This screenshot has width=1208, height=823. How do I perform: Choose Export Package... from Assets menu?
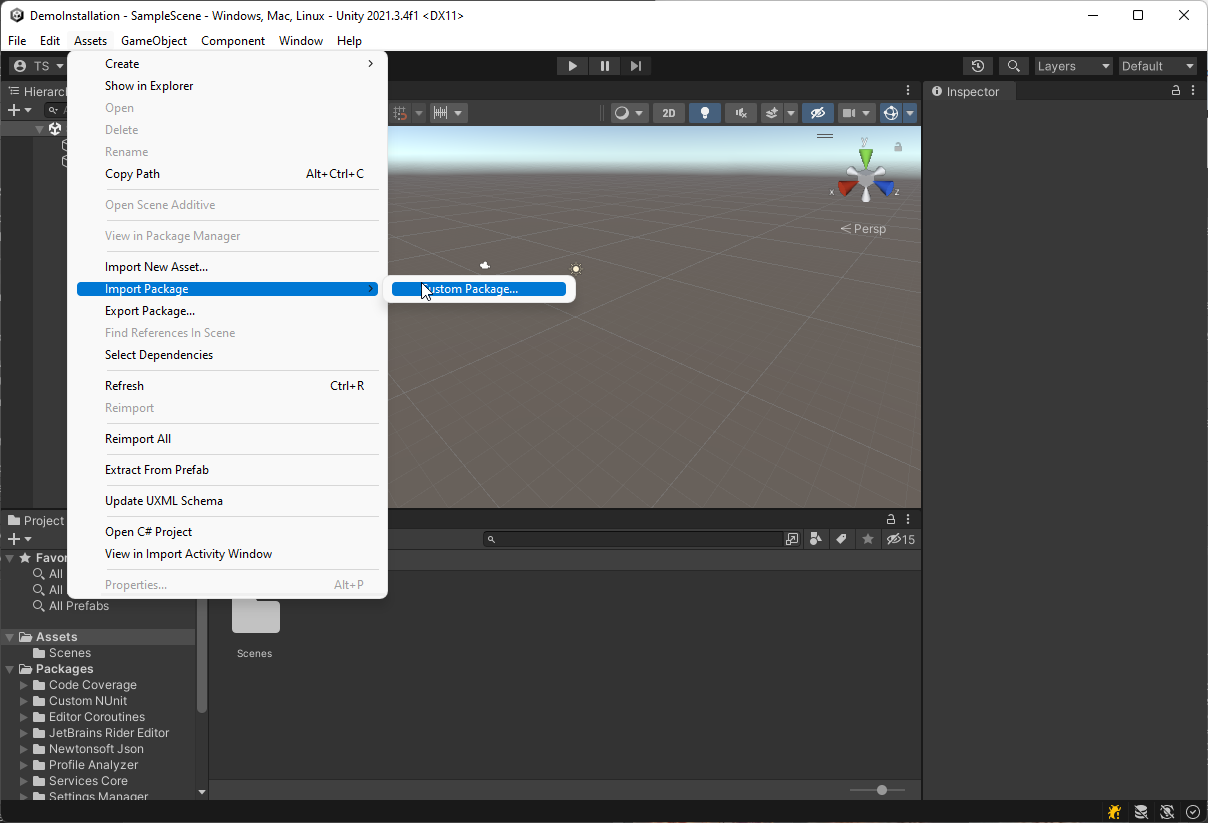150,311
